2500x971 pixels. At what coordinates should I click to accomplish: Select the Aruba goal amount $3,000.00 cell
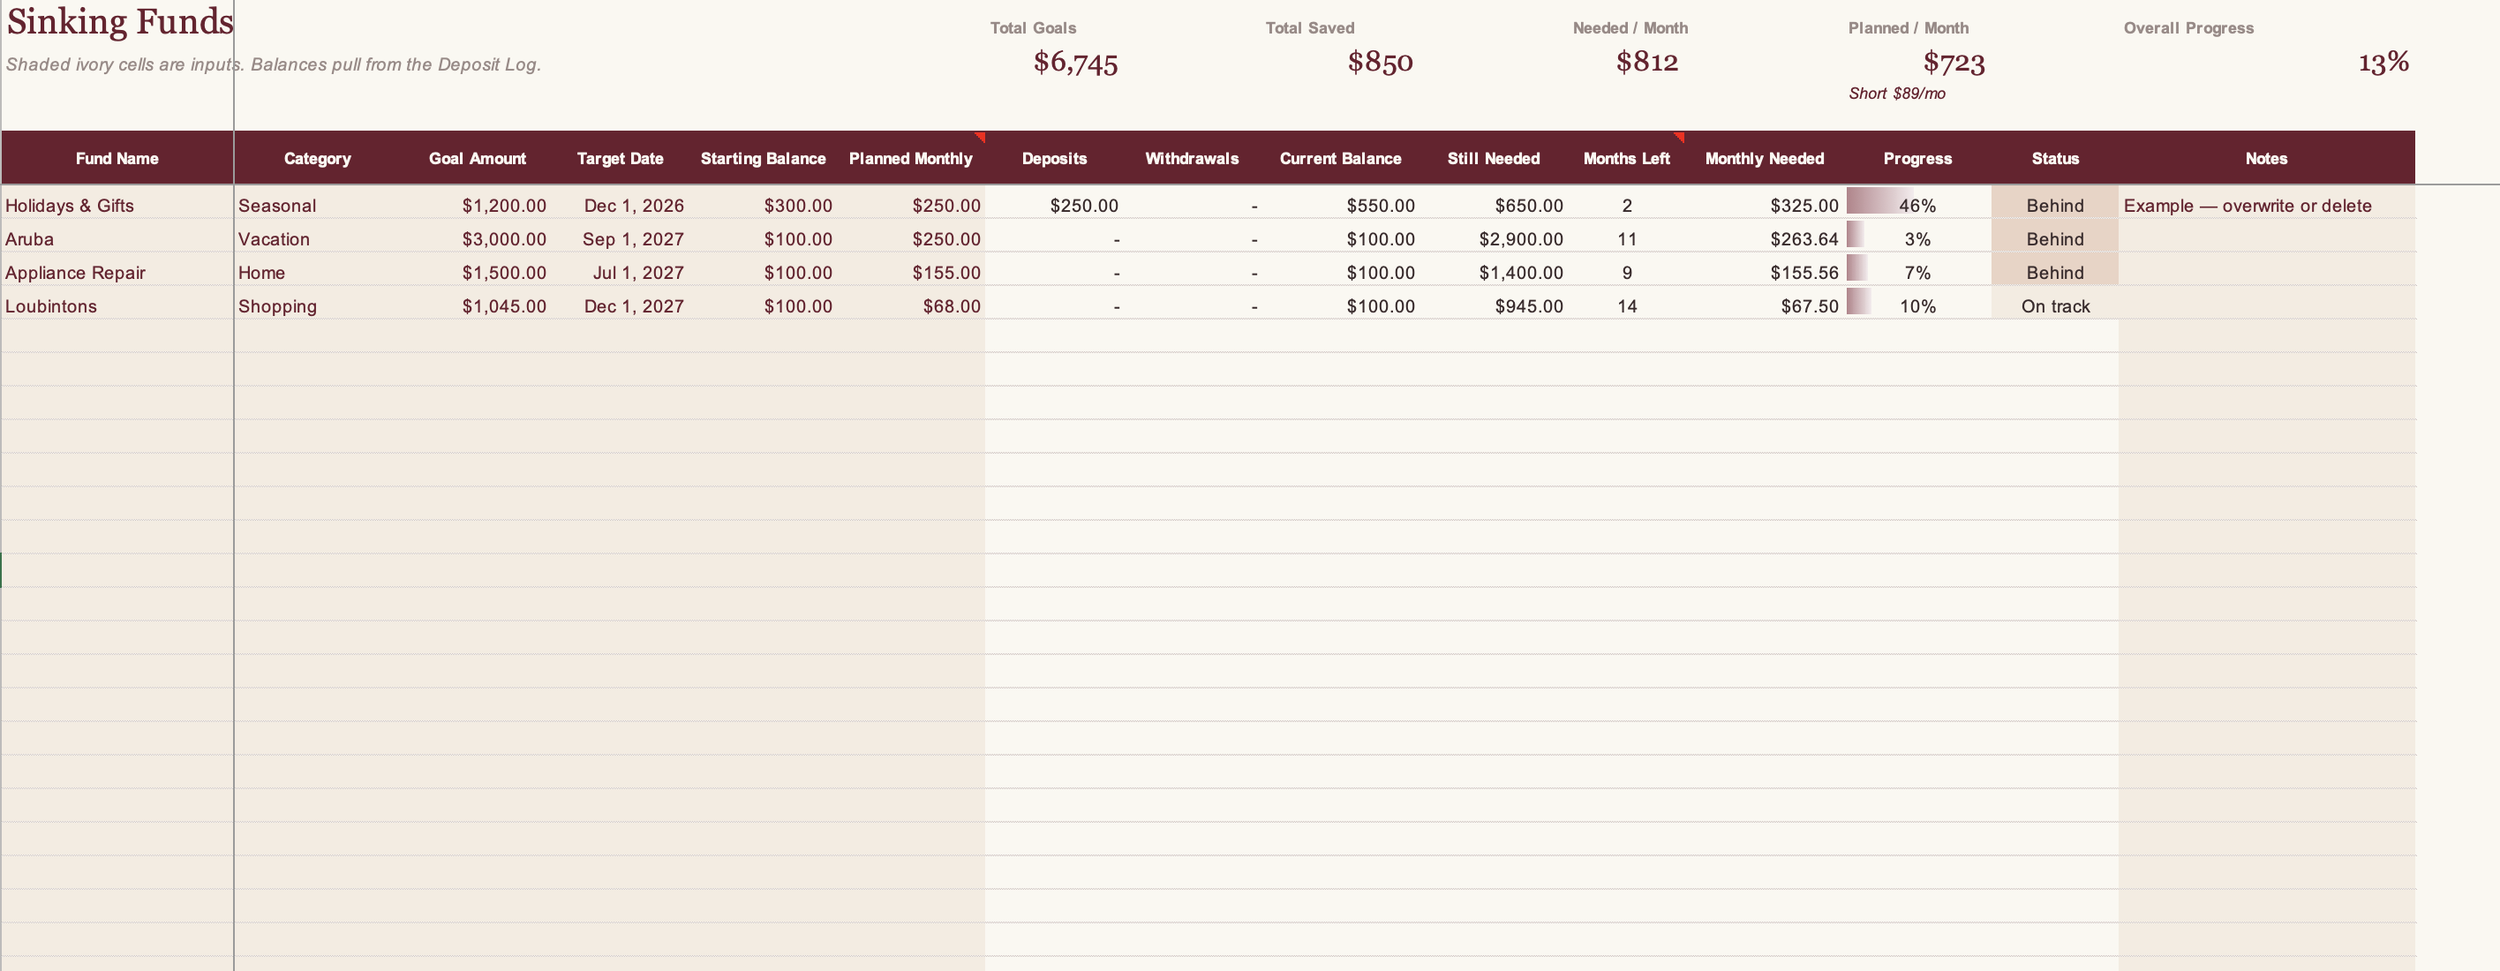coord(476,239)
